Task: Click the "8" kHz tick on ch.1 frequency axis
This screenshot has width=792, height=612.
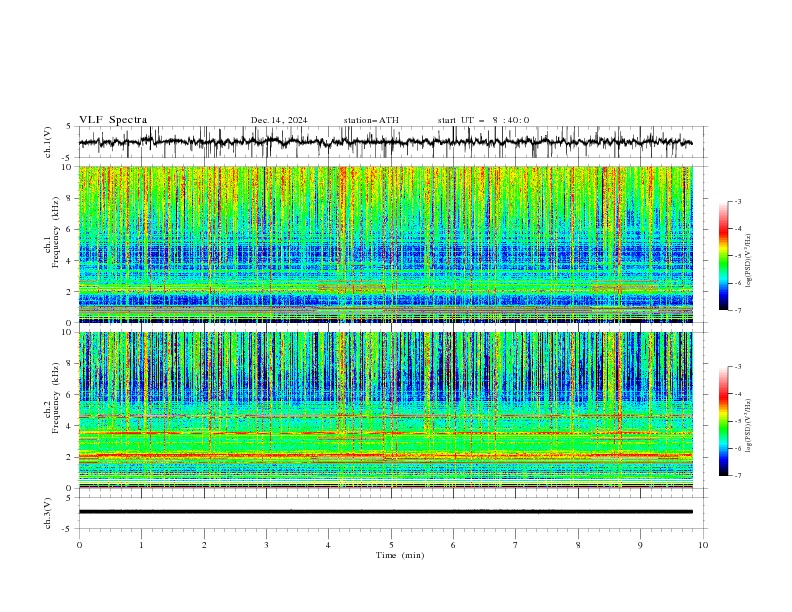Action: click(71, 198)
